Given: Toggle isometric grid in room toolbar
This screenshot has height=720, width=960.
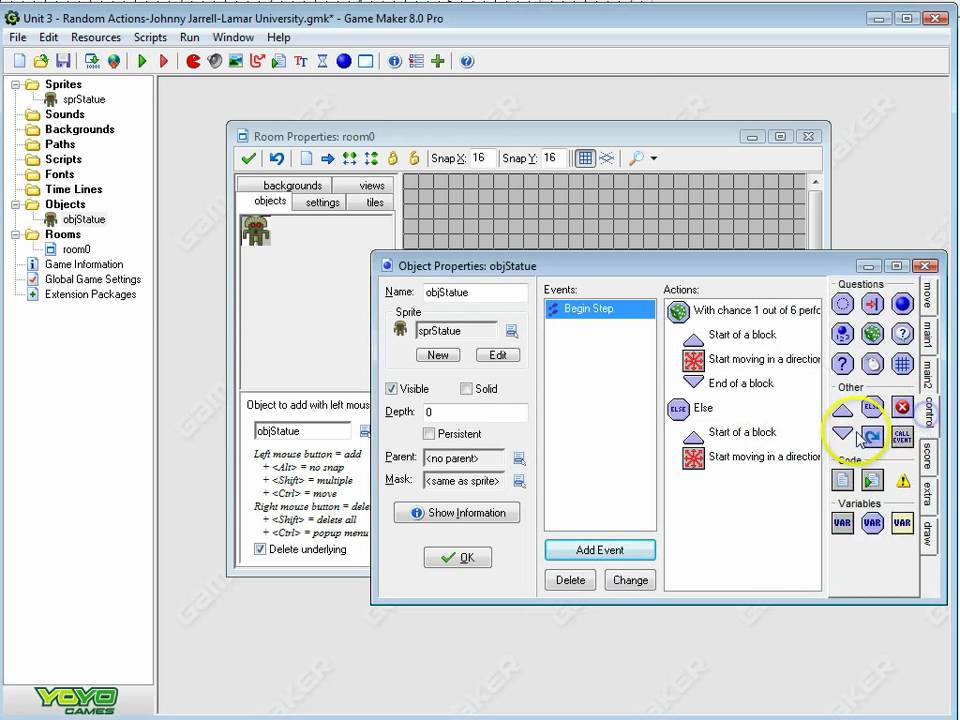Looking at the screenshot, I should pyautogui.click(x=607, y=159).
